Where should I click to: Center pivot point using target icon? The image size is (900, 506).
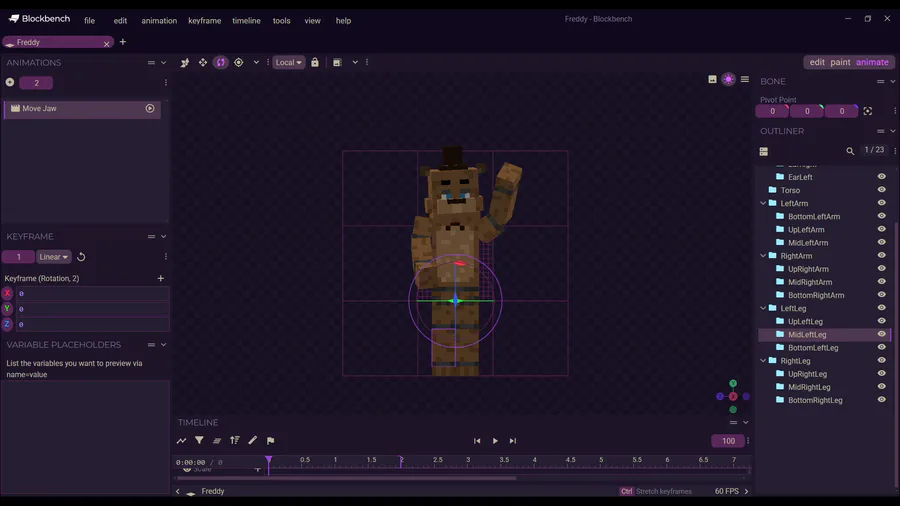867,111
